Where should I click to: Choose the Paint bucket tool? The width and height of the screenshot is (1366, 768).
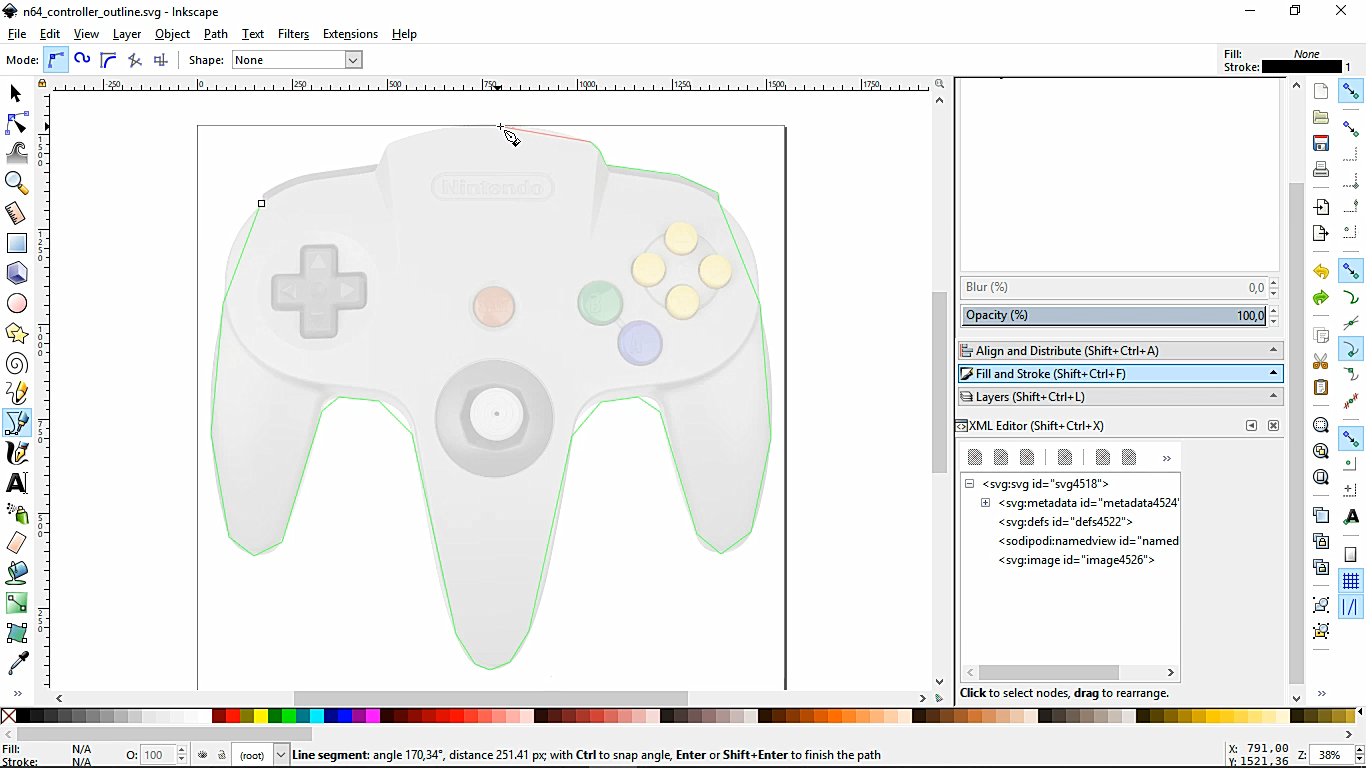[16, 573]
